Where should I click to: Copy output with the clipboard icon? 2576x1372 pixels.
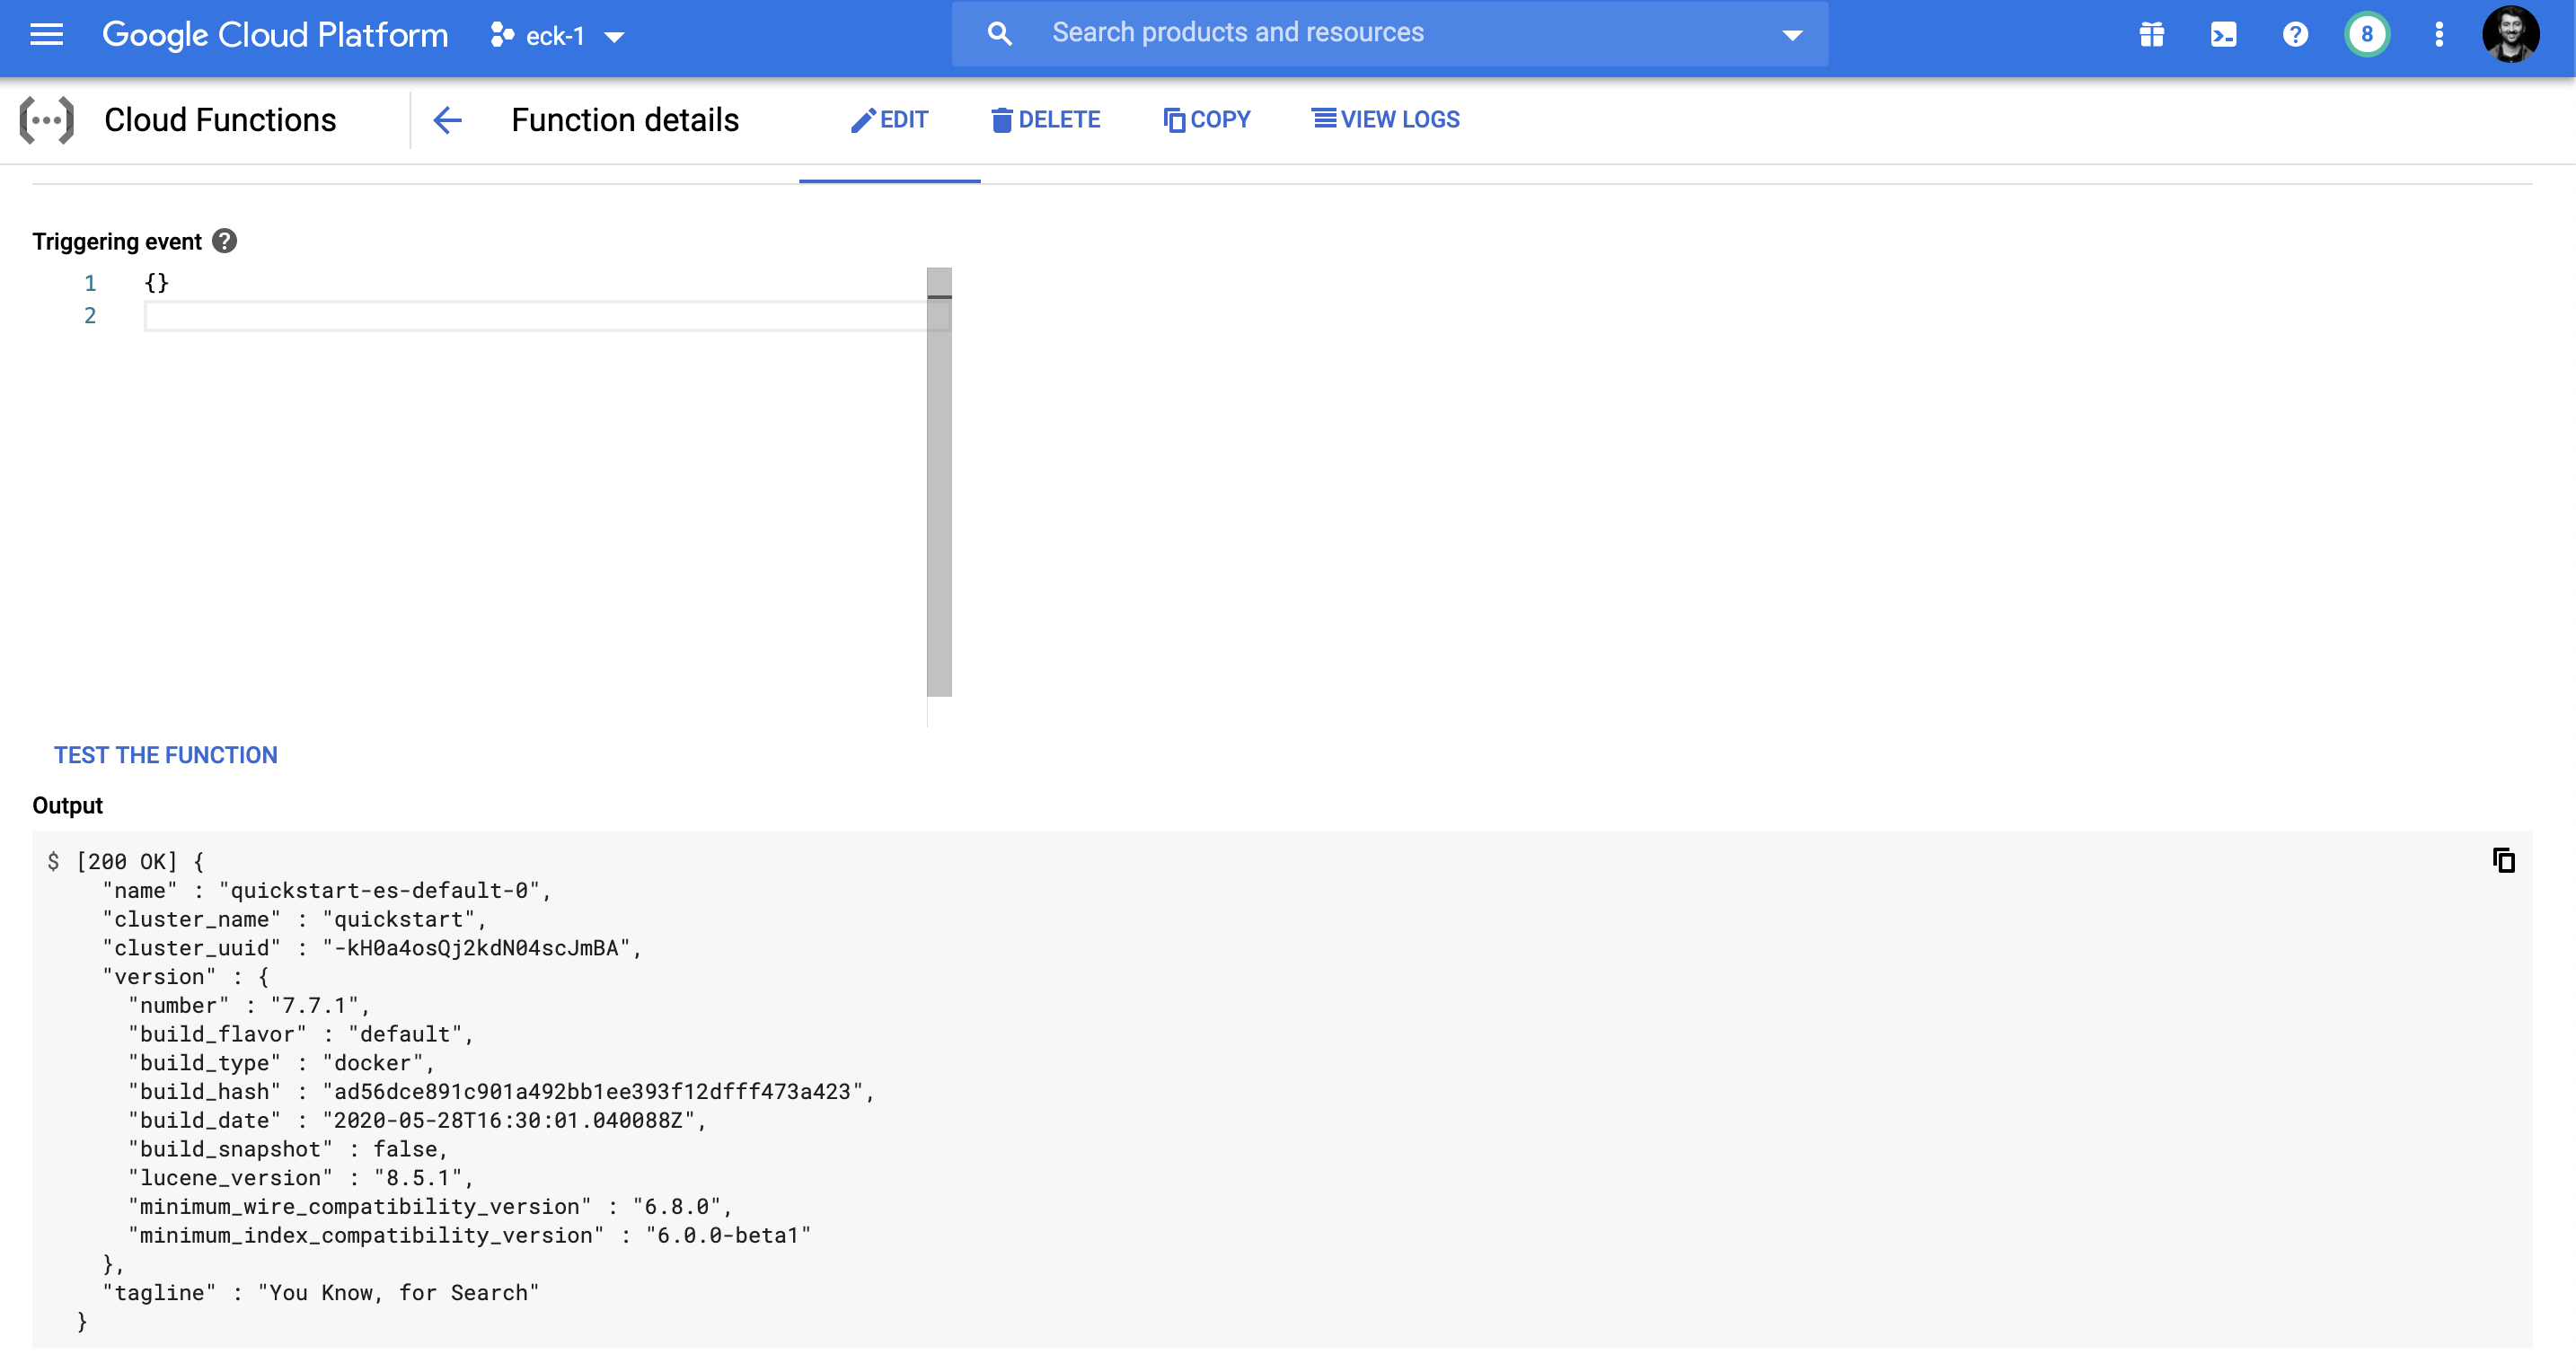[2503, 860]
